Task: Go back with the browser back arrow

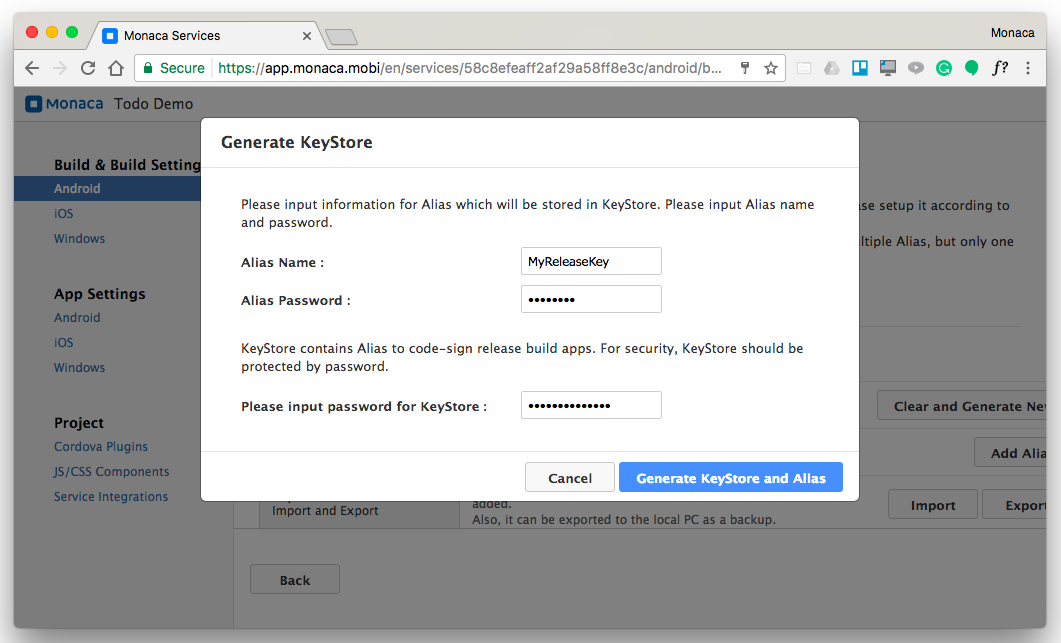Action: 32,68
